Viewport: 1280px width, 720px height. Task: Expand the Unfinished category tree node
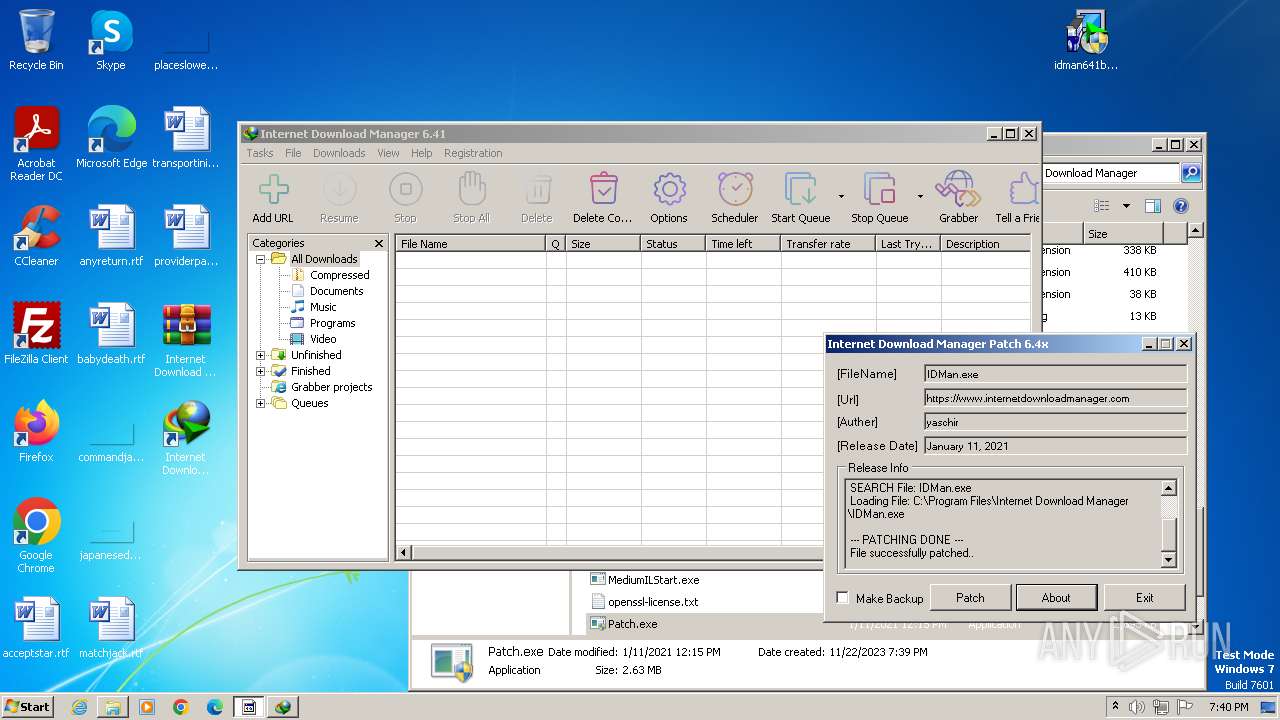[261, 355]
